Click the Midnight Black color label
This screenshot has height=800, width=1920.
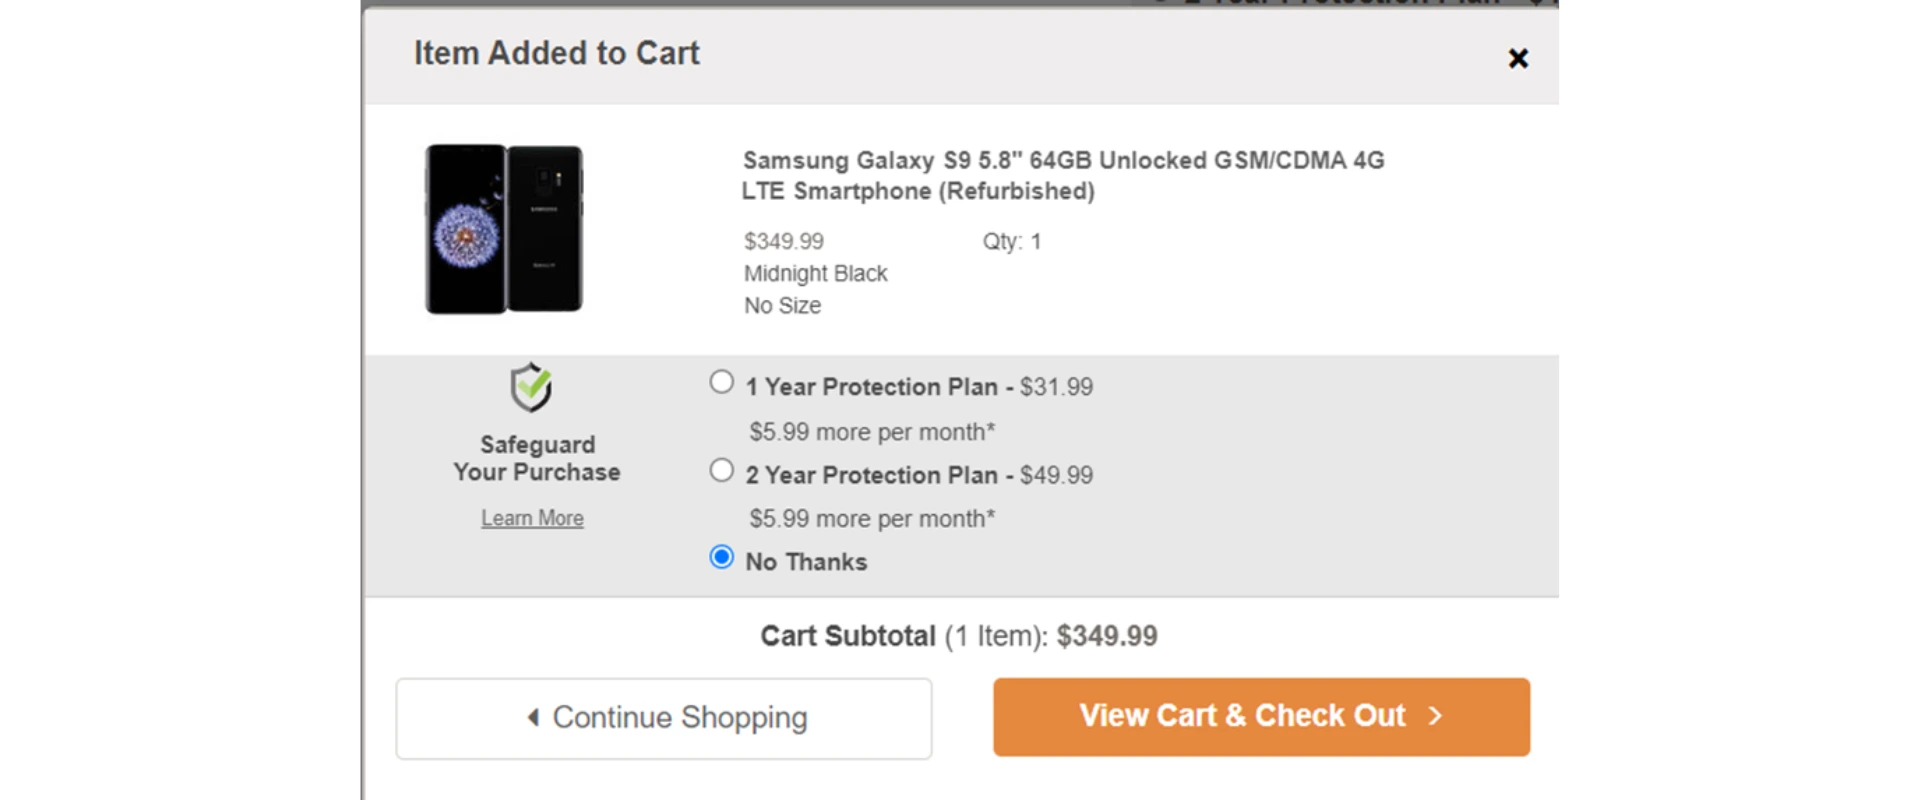click(815, 273)
